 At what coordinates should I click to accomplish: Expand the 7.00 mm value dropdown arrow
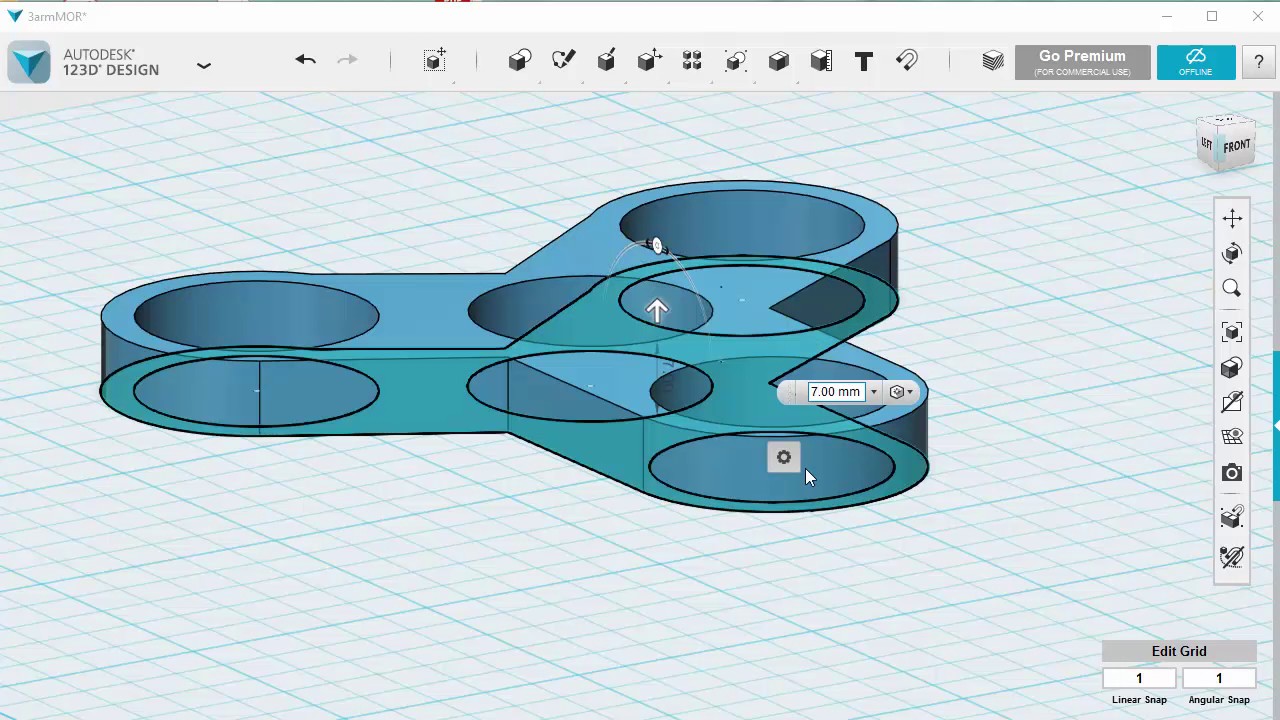tap(873, 392)
